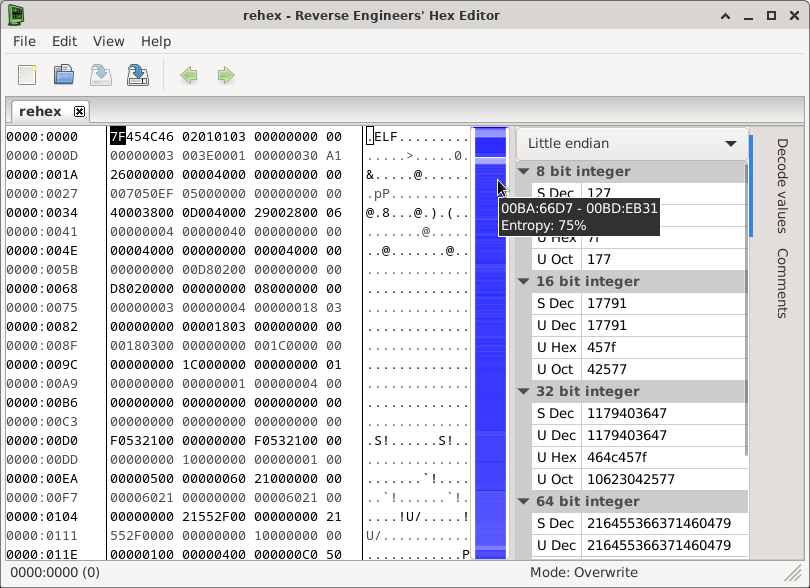
Task: Collapse the 64 bit integer section
Action: click(x=524, y=501)
